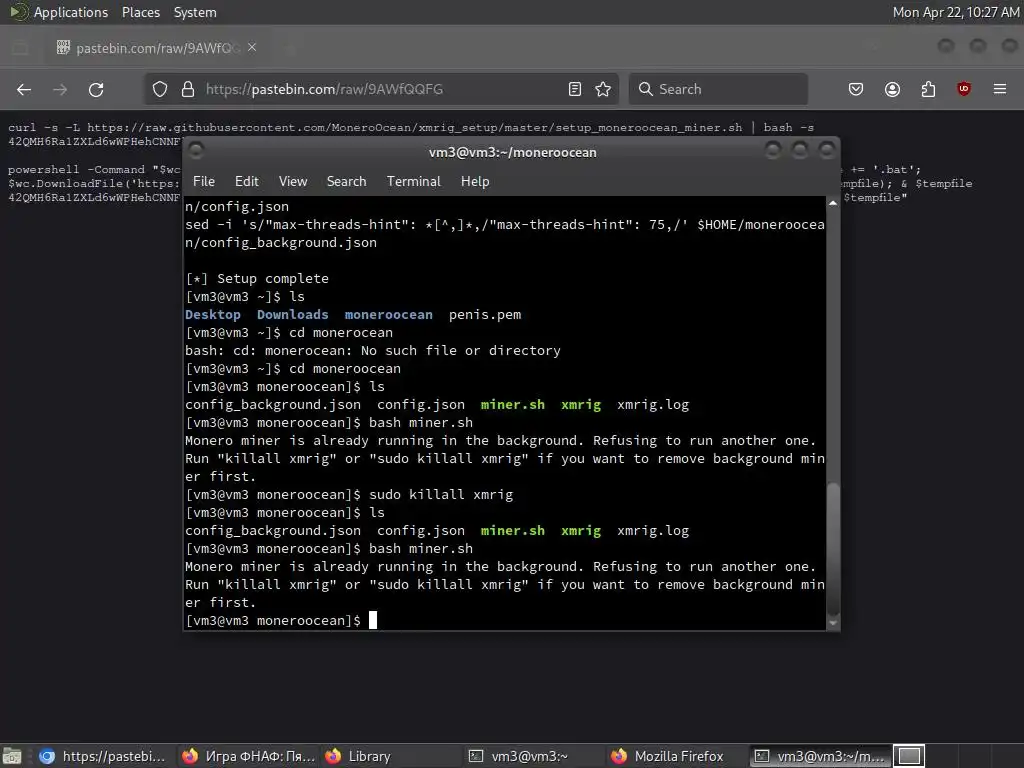Bookmark this page with the star
The height and width of the screenshot is (768, 1024).
pyautogui.click(x=603, y=89)
